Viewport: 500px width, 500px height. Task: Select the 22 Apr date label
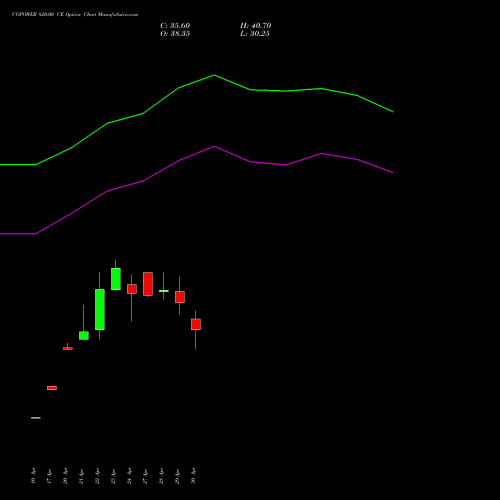coord(97,476)
